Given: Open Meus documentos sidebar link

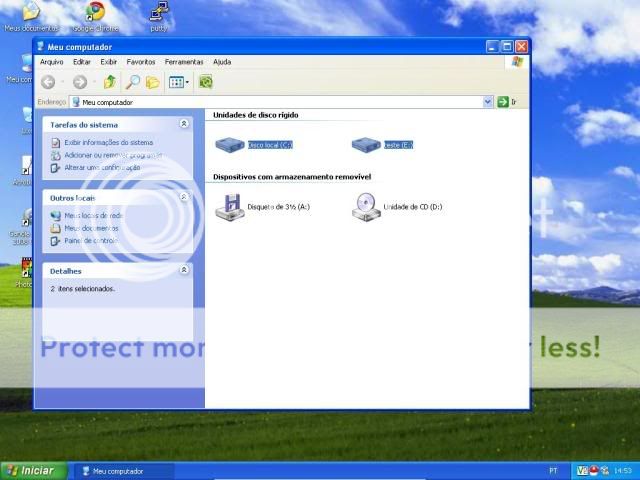Looking at the screenshot, I should point(91,228).
